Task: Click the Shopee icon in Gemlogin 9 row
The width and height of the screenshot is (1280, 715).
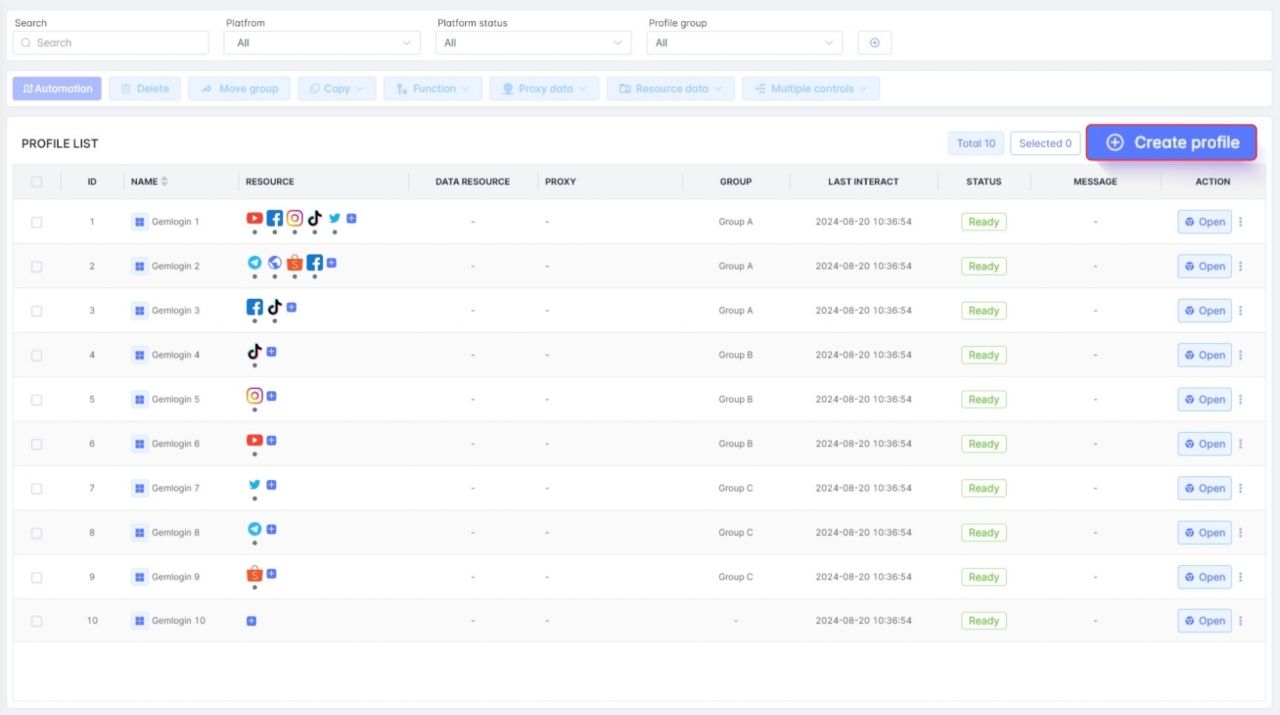Action: click(254, 574)
